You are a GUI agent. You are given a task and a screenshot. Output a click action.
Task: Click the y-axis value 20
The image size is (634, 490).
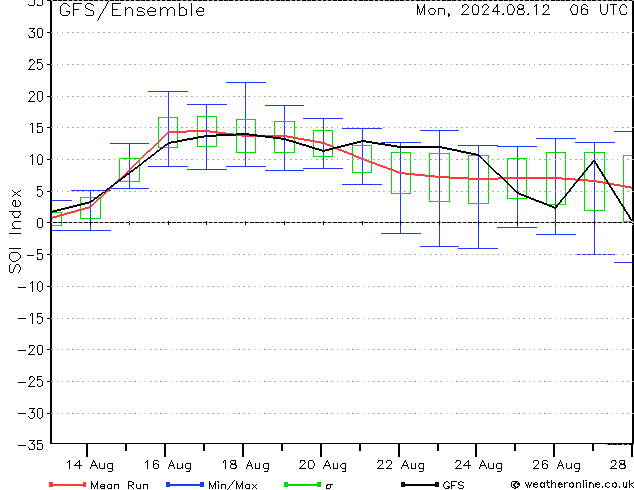(x=35, y=96)
